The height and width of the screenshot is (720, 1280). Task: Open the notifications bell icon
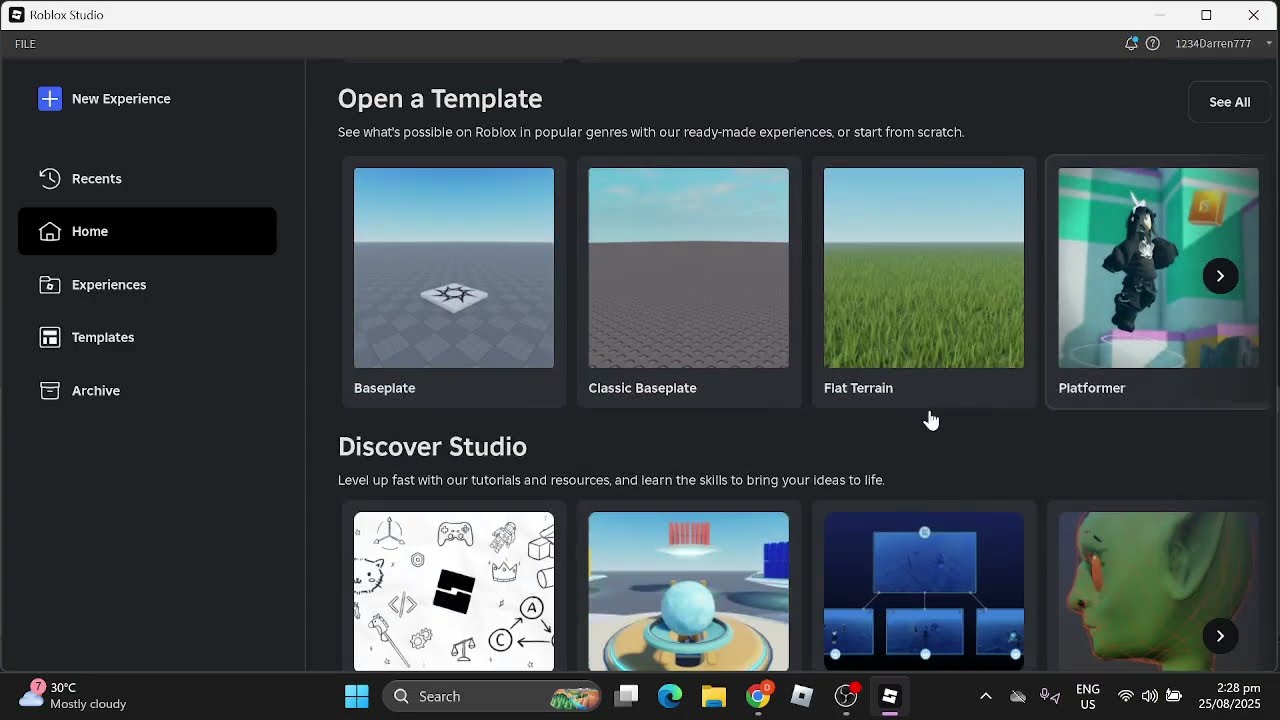1131,43
